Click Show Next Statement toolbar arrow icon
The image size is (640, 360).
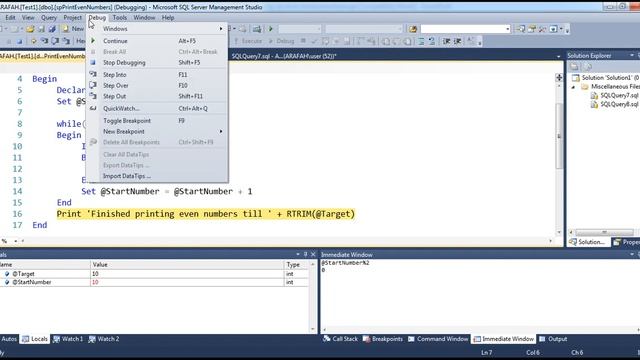(x=33, y=41)
